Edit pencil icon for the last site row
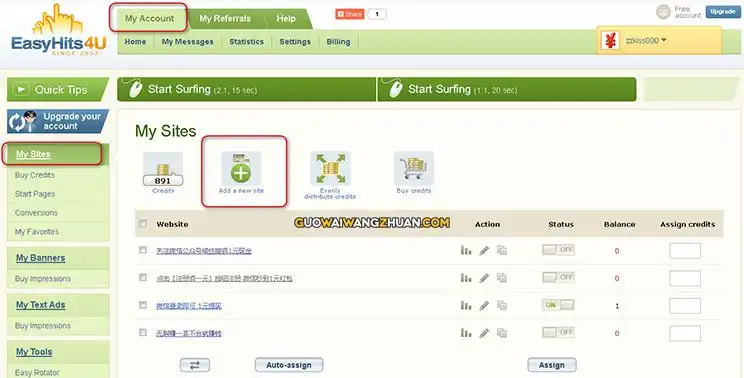 [x=484, y=333]
